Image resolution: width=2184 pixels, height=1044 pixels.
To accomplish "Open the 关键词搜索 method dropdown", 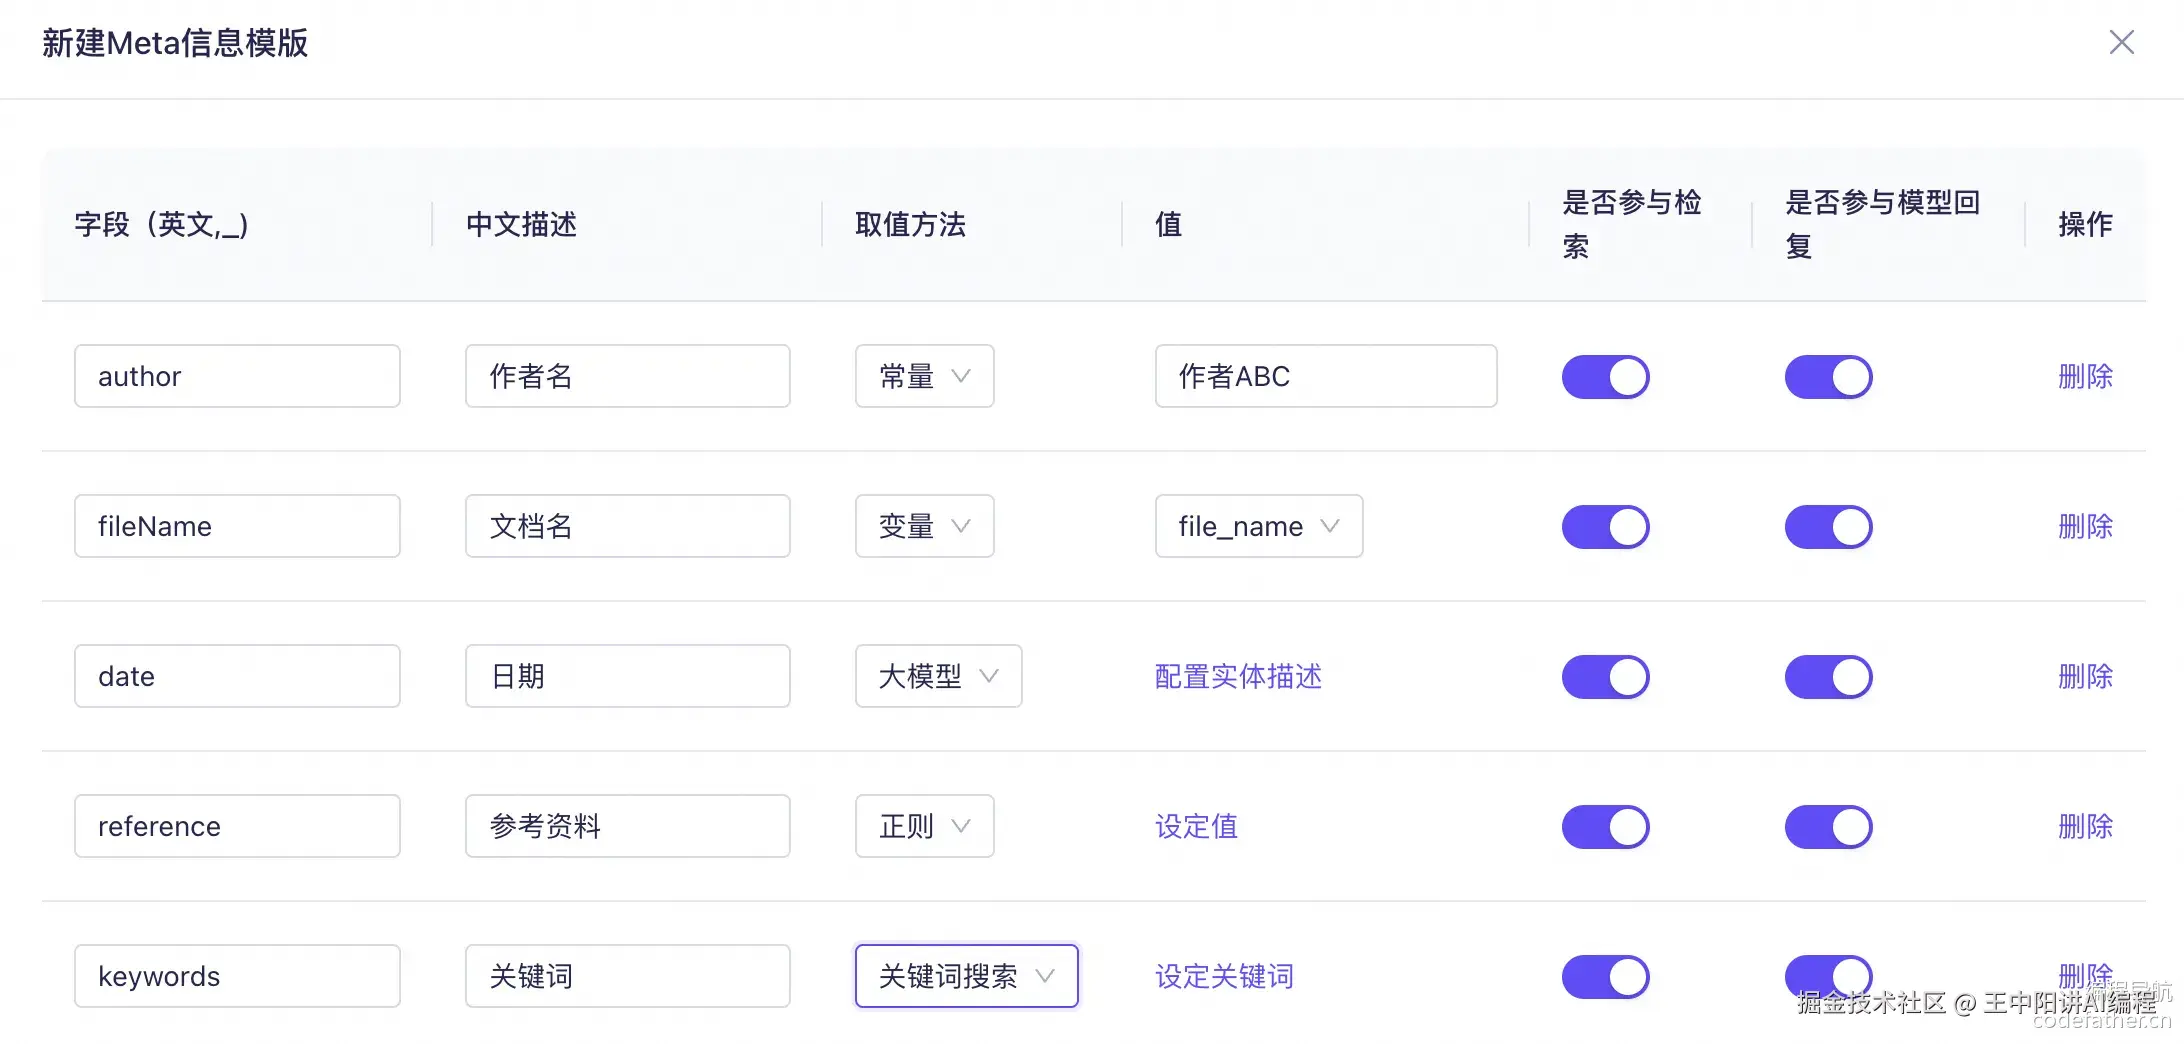I will click(966, 977).
